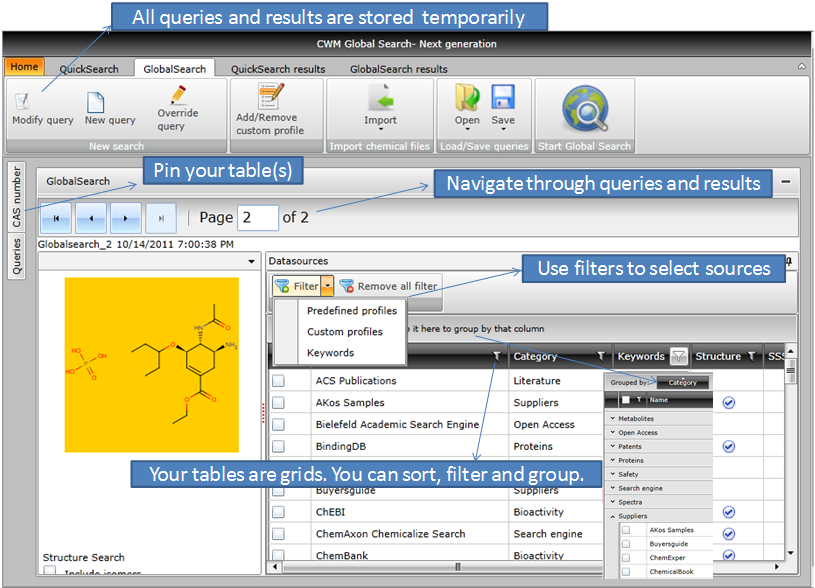Viewport: 815px width, 588px height.
Task: Choose Predefined profiles from Filter menu
Action: 351,311
